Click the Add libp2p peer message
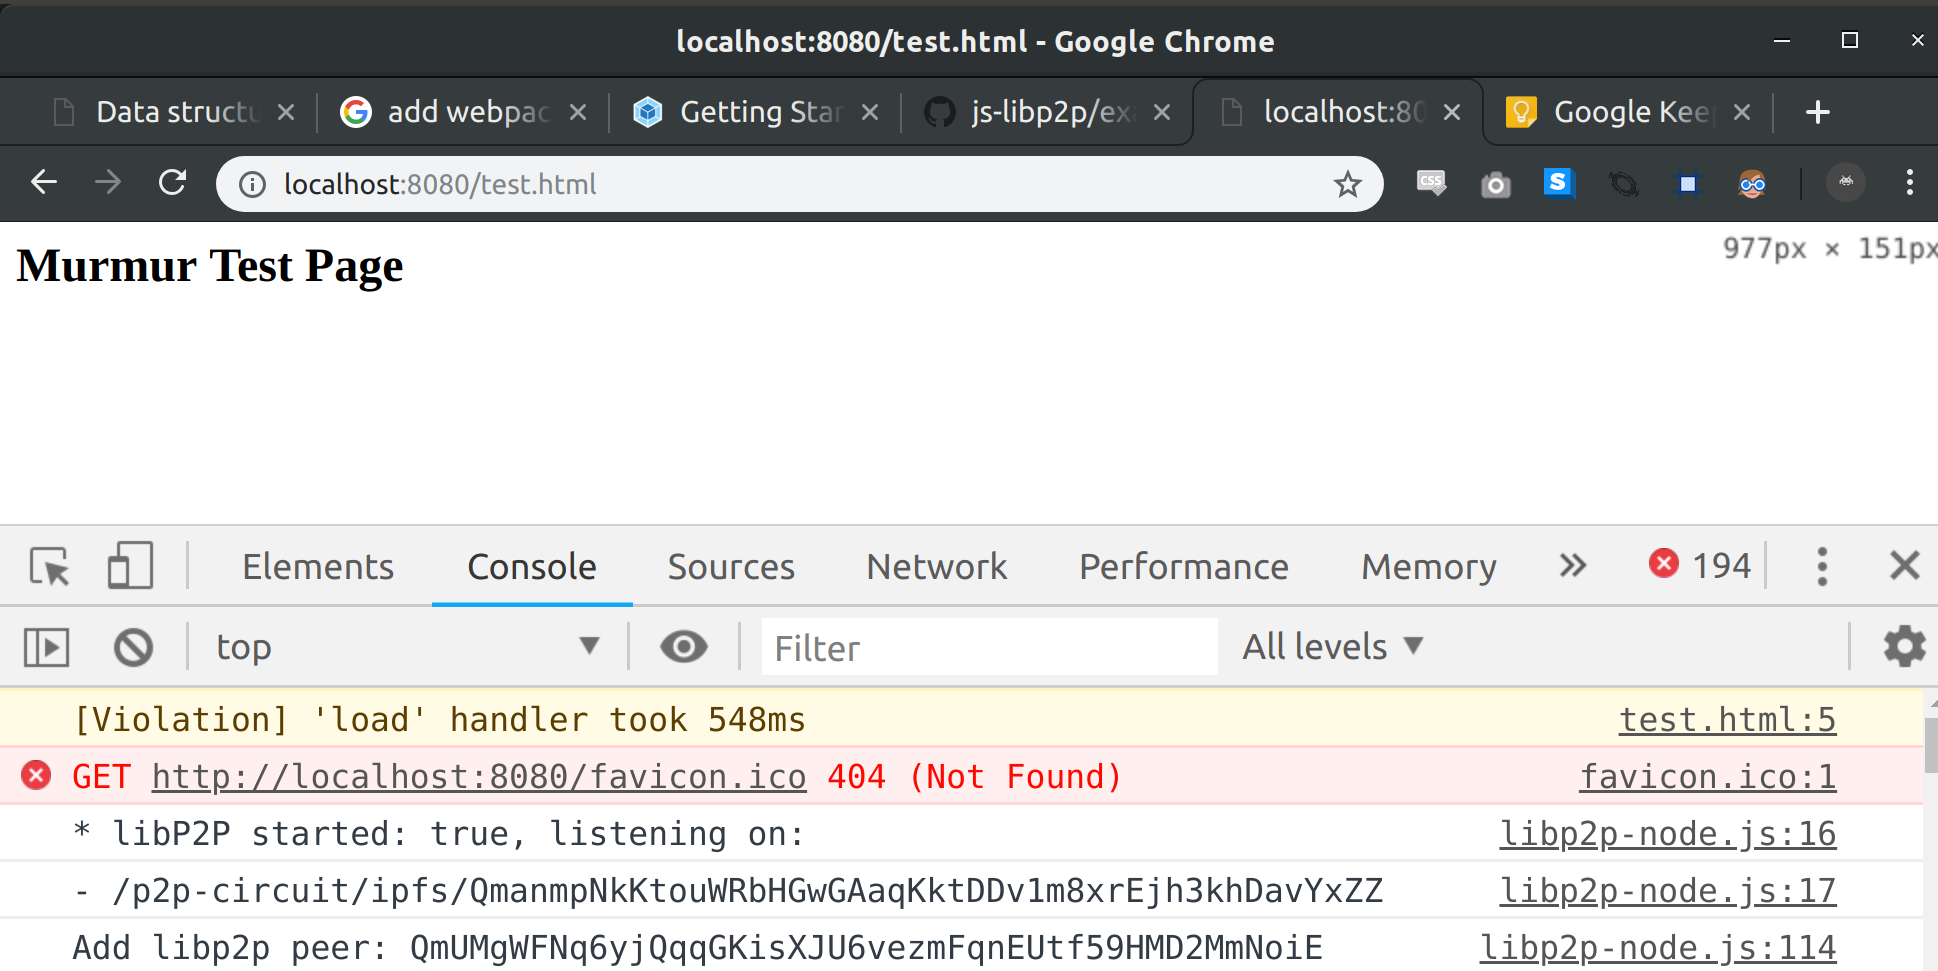Viewport: 1938px width, 971px height. click(x=697, y=947)
